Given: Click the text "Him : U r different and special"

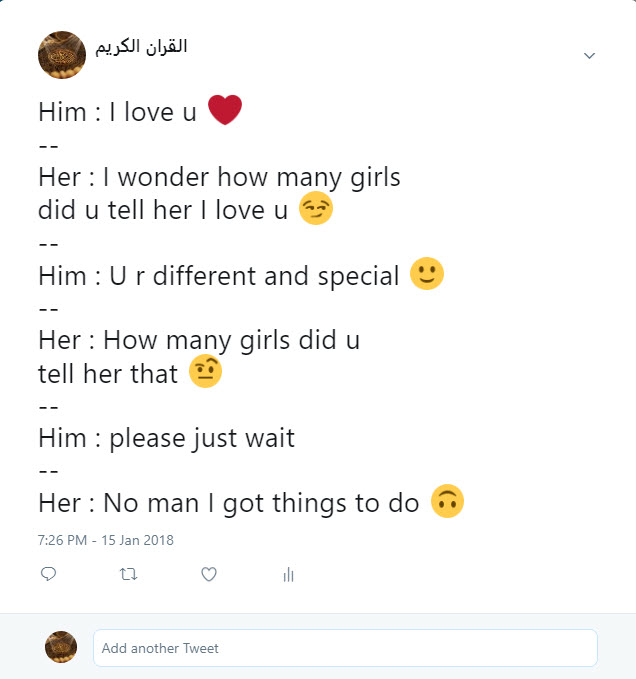Looking at the screenshot, I should [x=219, y=276].
